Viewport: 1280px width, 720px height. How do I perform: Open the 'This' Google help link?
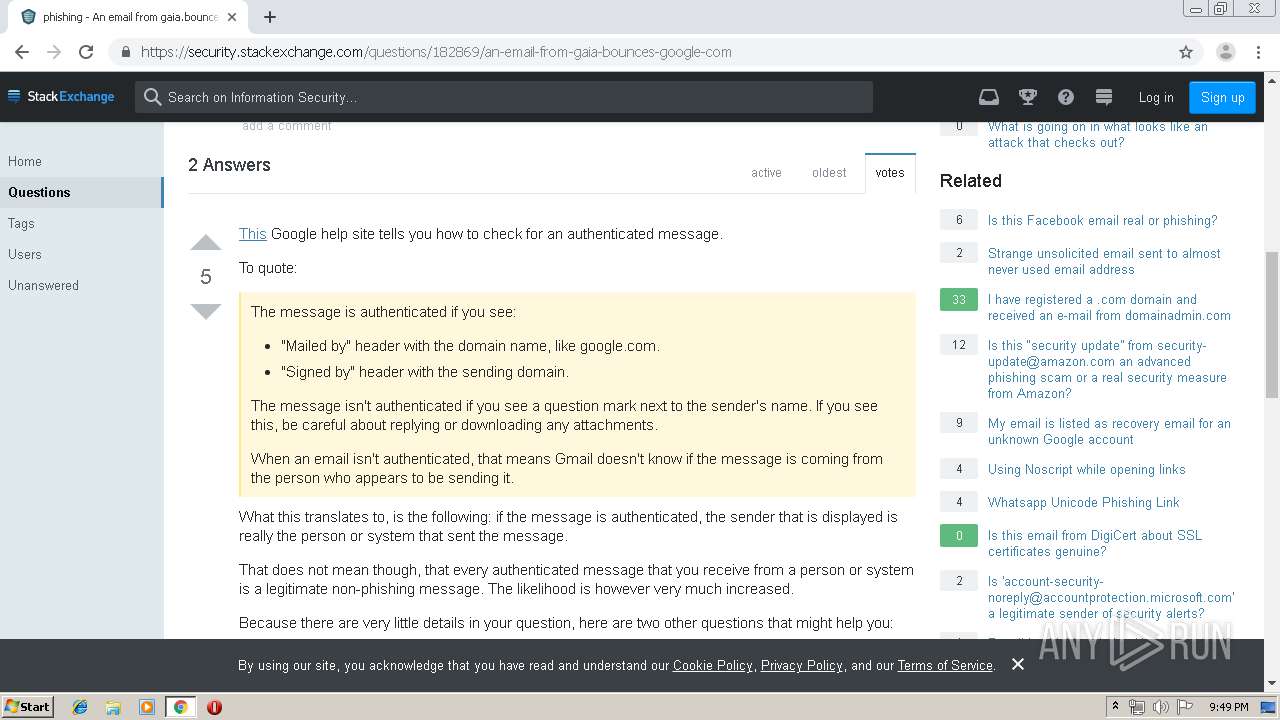coord(252,234)
